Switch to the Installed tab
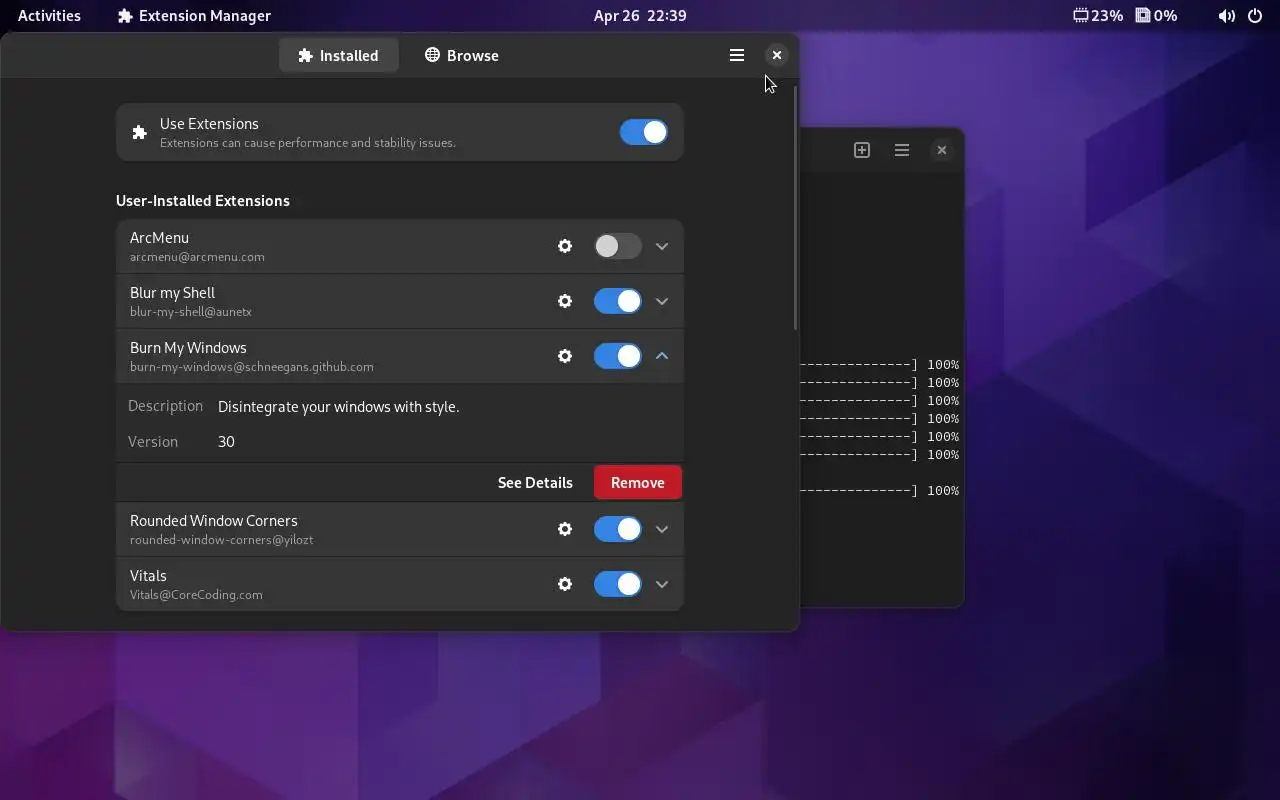Viewport: 1280px width, 800px height. (x=339, y=55)
